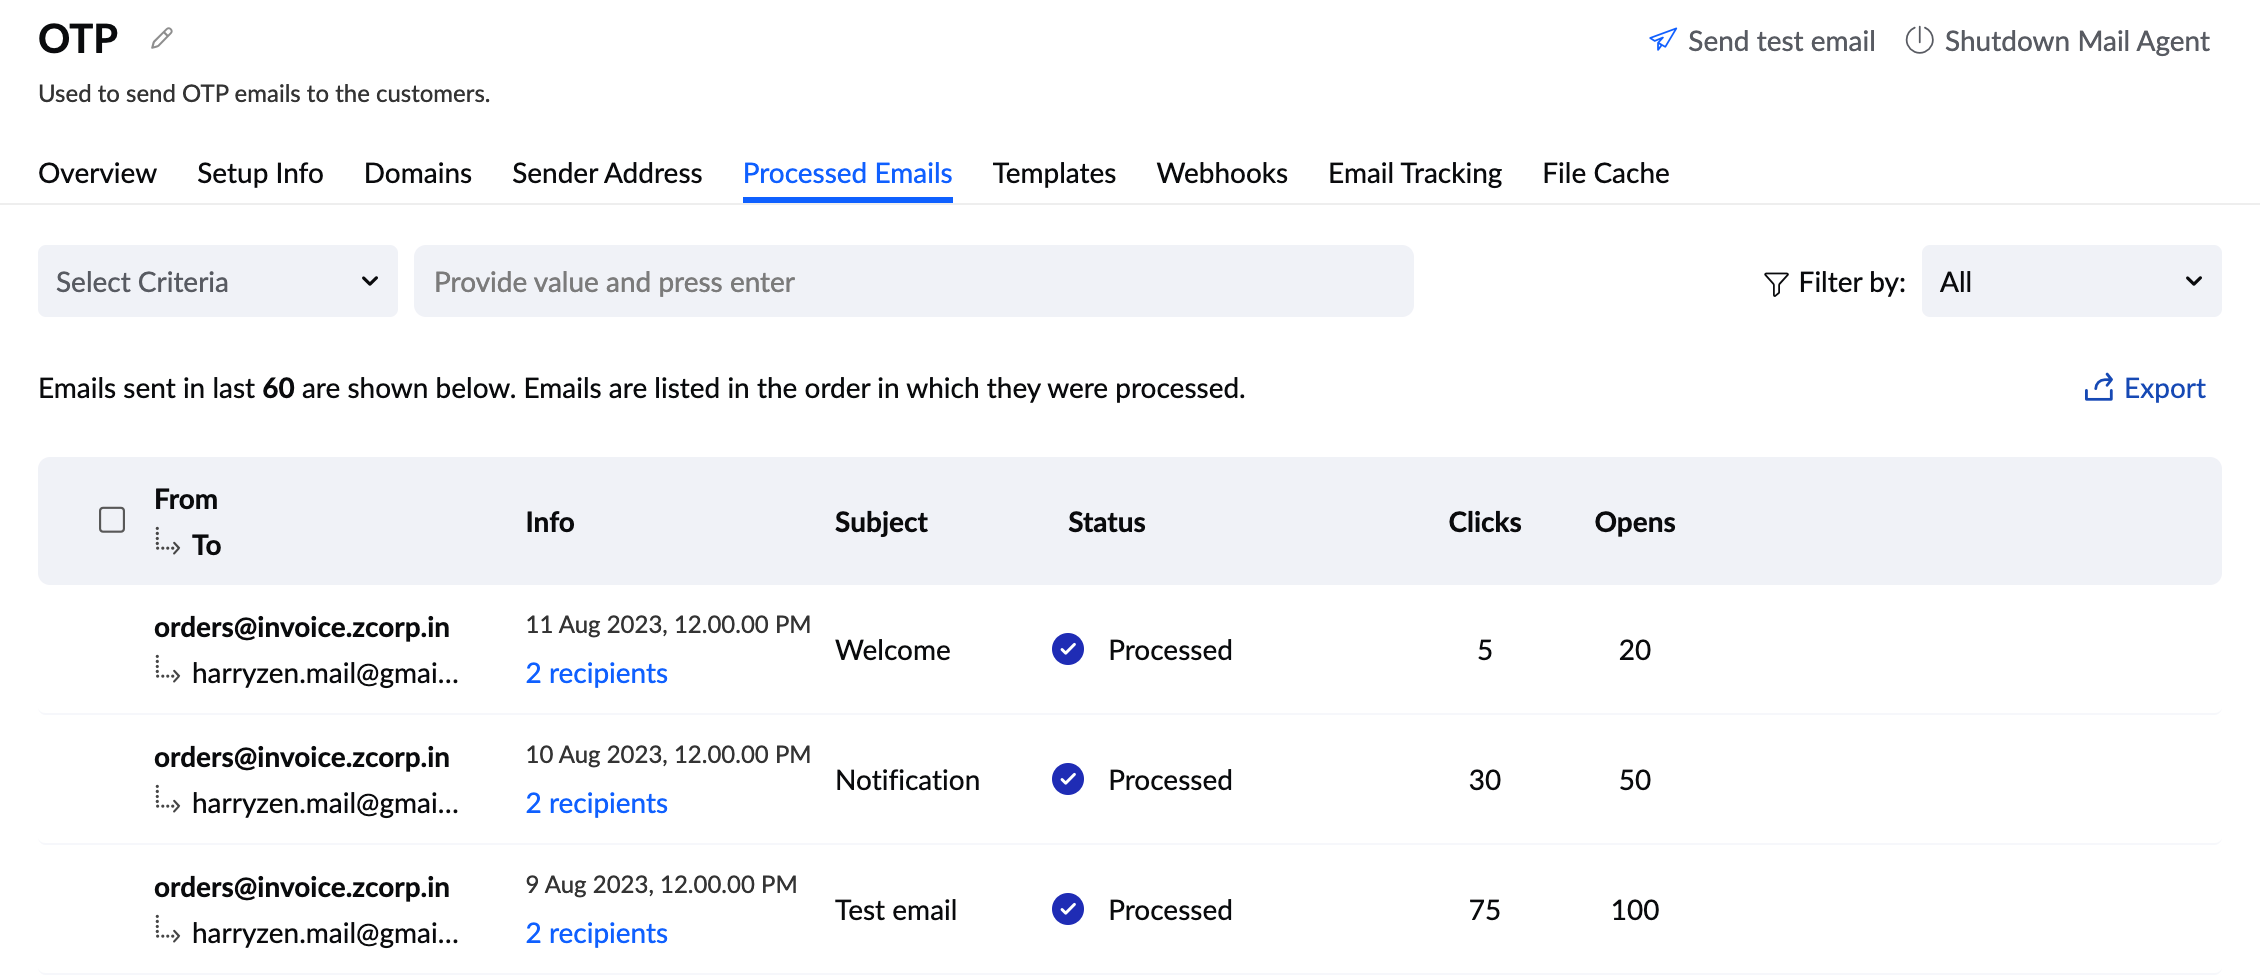2260x980 pixels.
Task: Expand the Select Criteria chevron arrow
Action: click(369, 281)
